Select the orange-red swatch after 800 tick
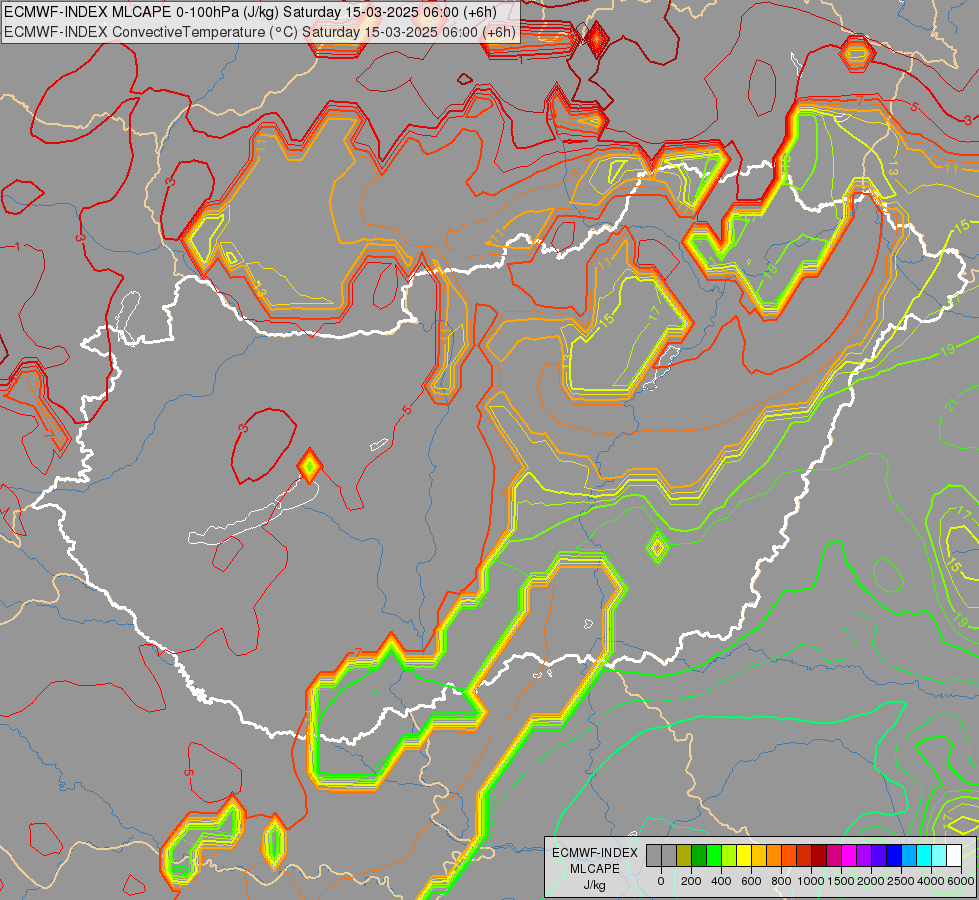The height and width of the screenshot is (900, 979). coord(789,855)
